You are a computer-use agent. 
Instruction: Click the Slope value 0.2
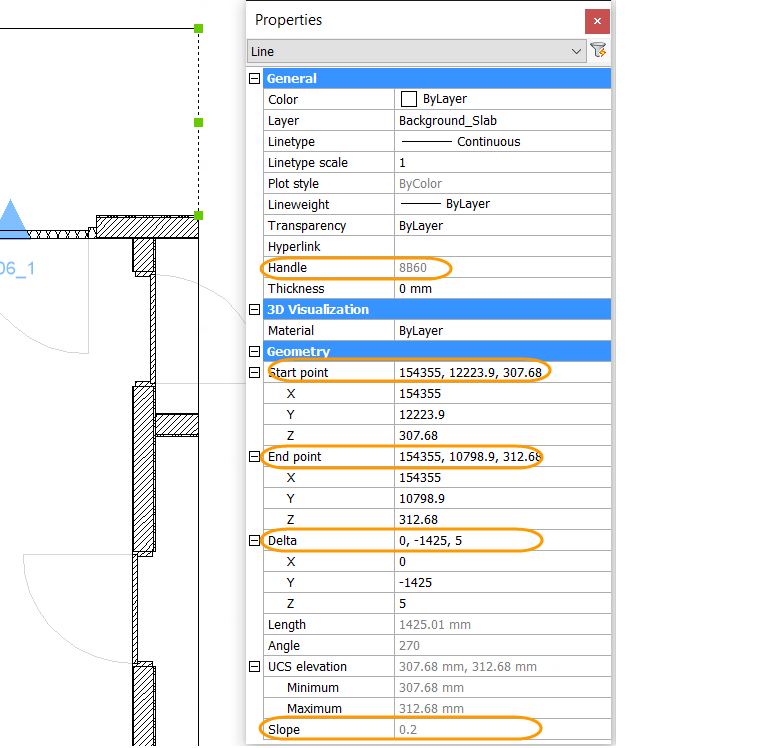tap(407, 730)
